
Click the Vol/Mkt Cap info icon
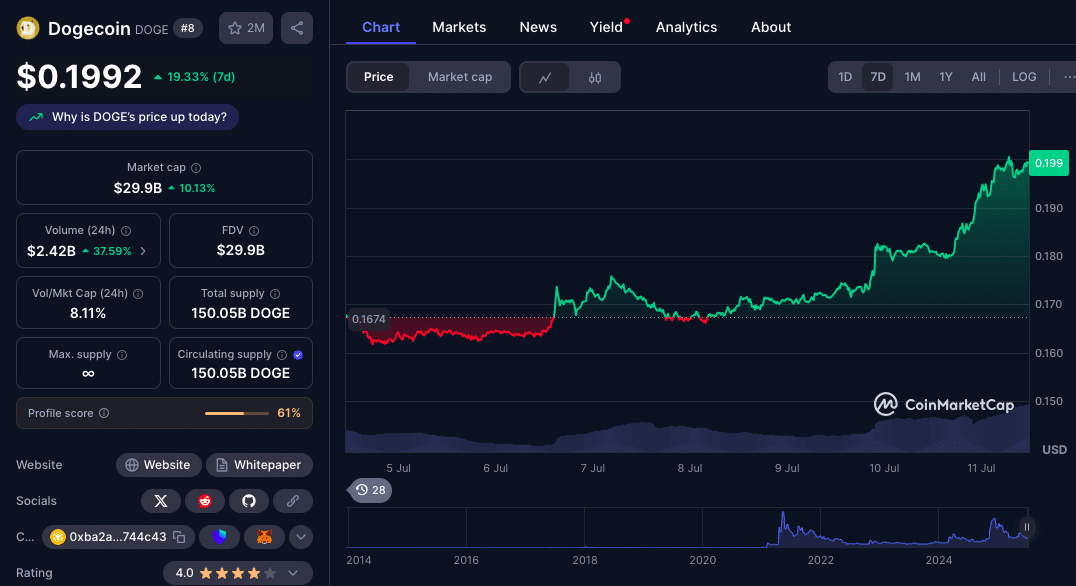[x=138, y=294]
